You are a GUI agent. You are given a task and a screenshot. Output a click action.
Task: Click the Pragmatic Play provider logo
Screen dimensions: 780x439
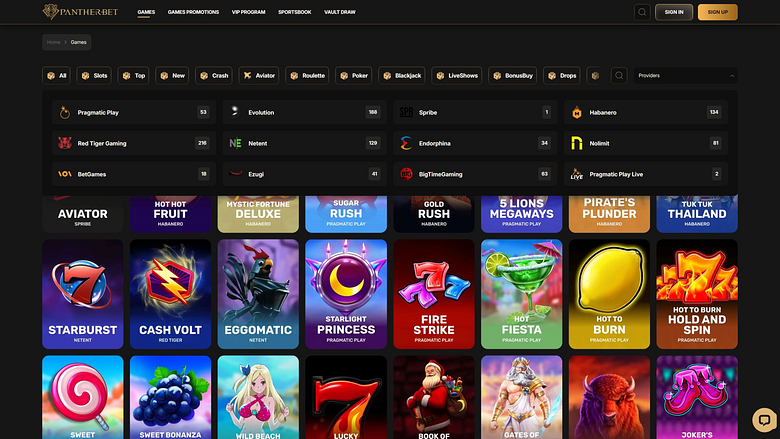pyautogui.click(x=65, y=112)
